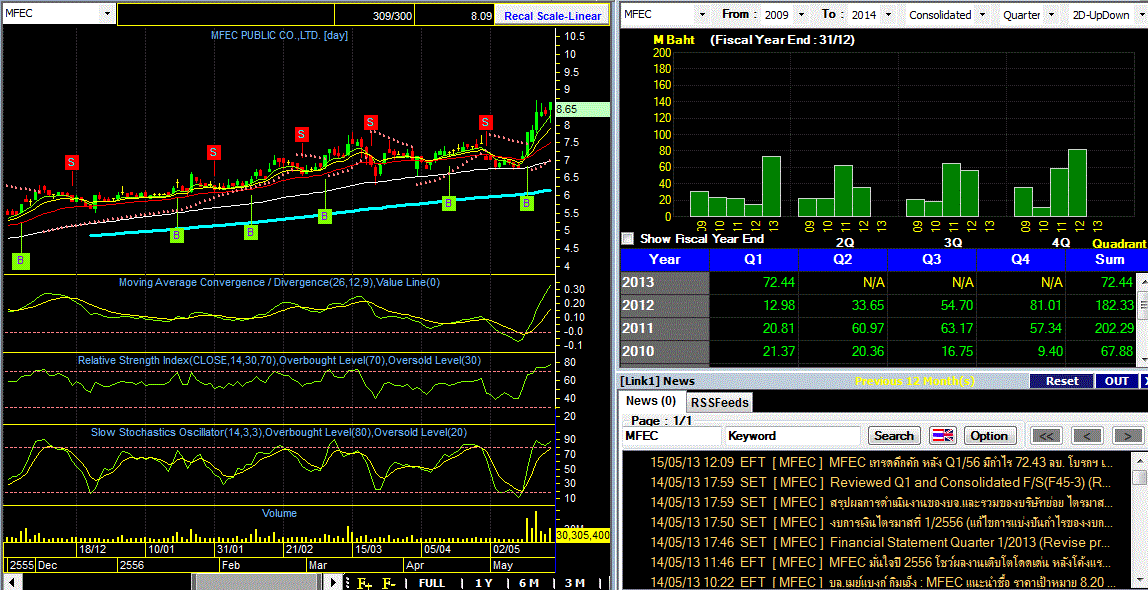The height and width of the screenshot is (590, 1148).
Task: Click the Q2 column header
Action: 843,259
